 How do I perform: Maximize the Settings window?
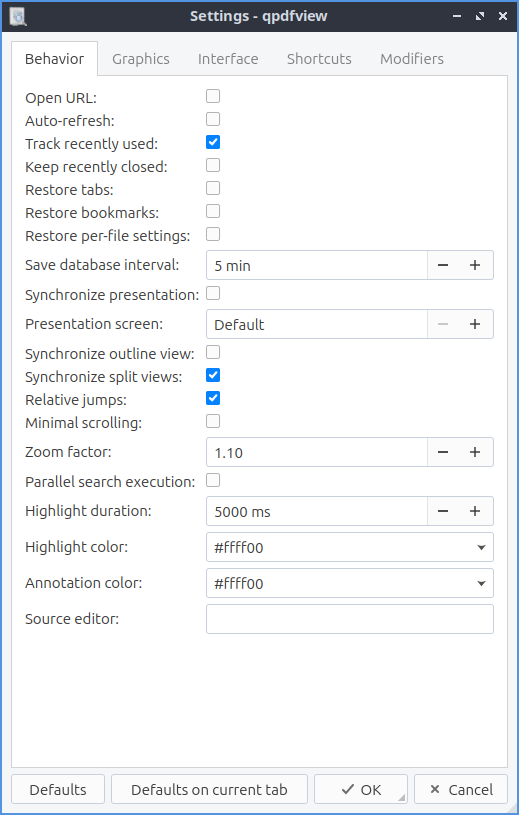[480, 16]
